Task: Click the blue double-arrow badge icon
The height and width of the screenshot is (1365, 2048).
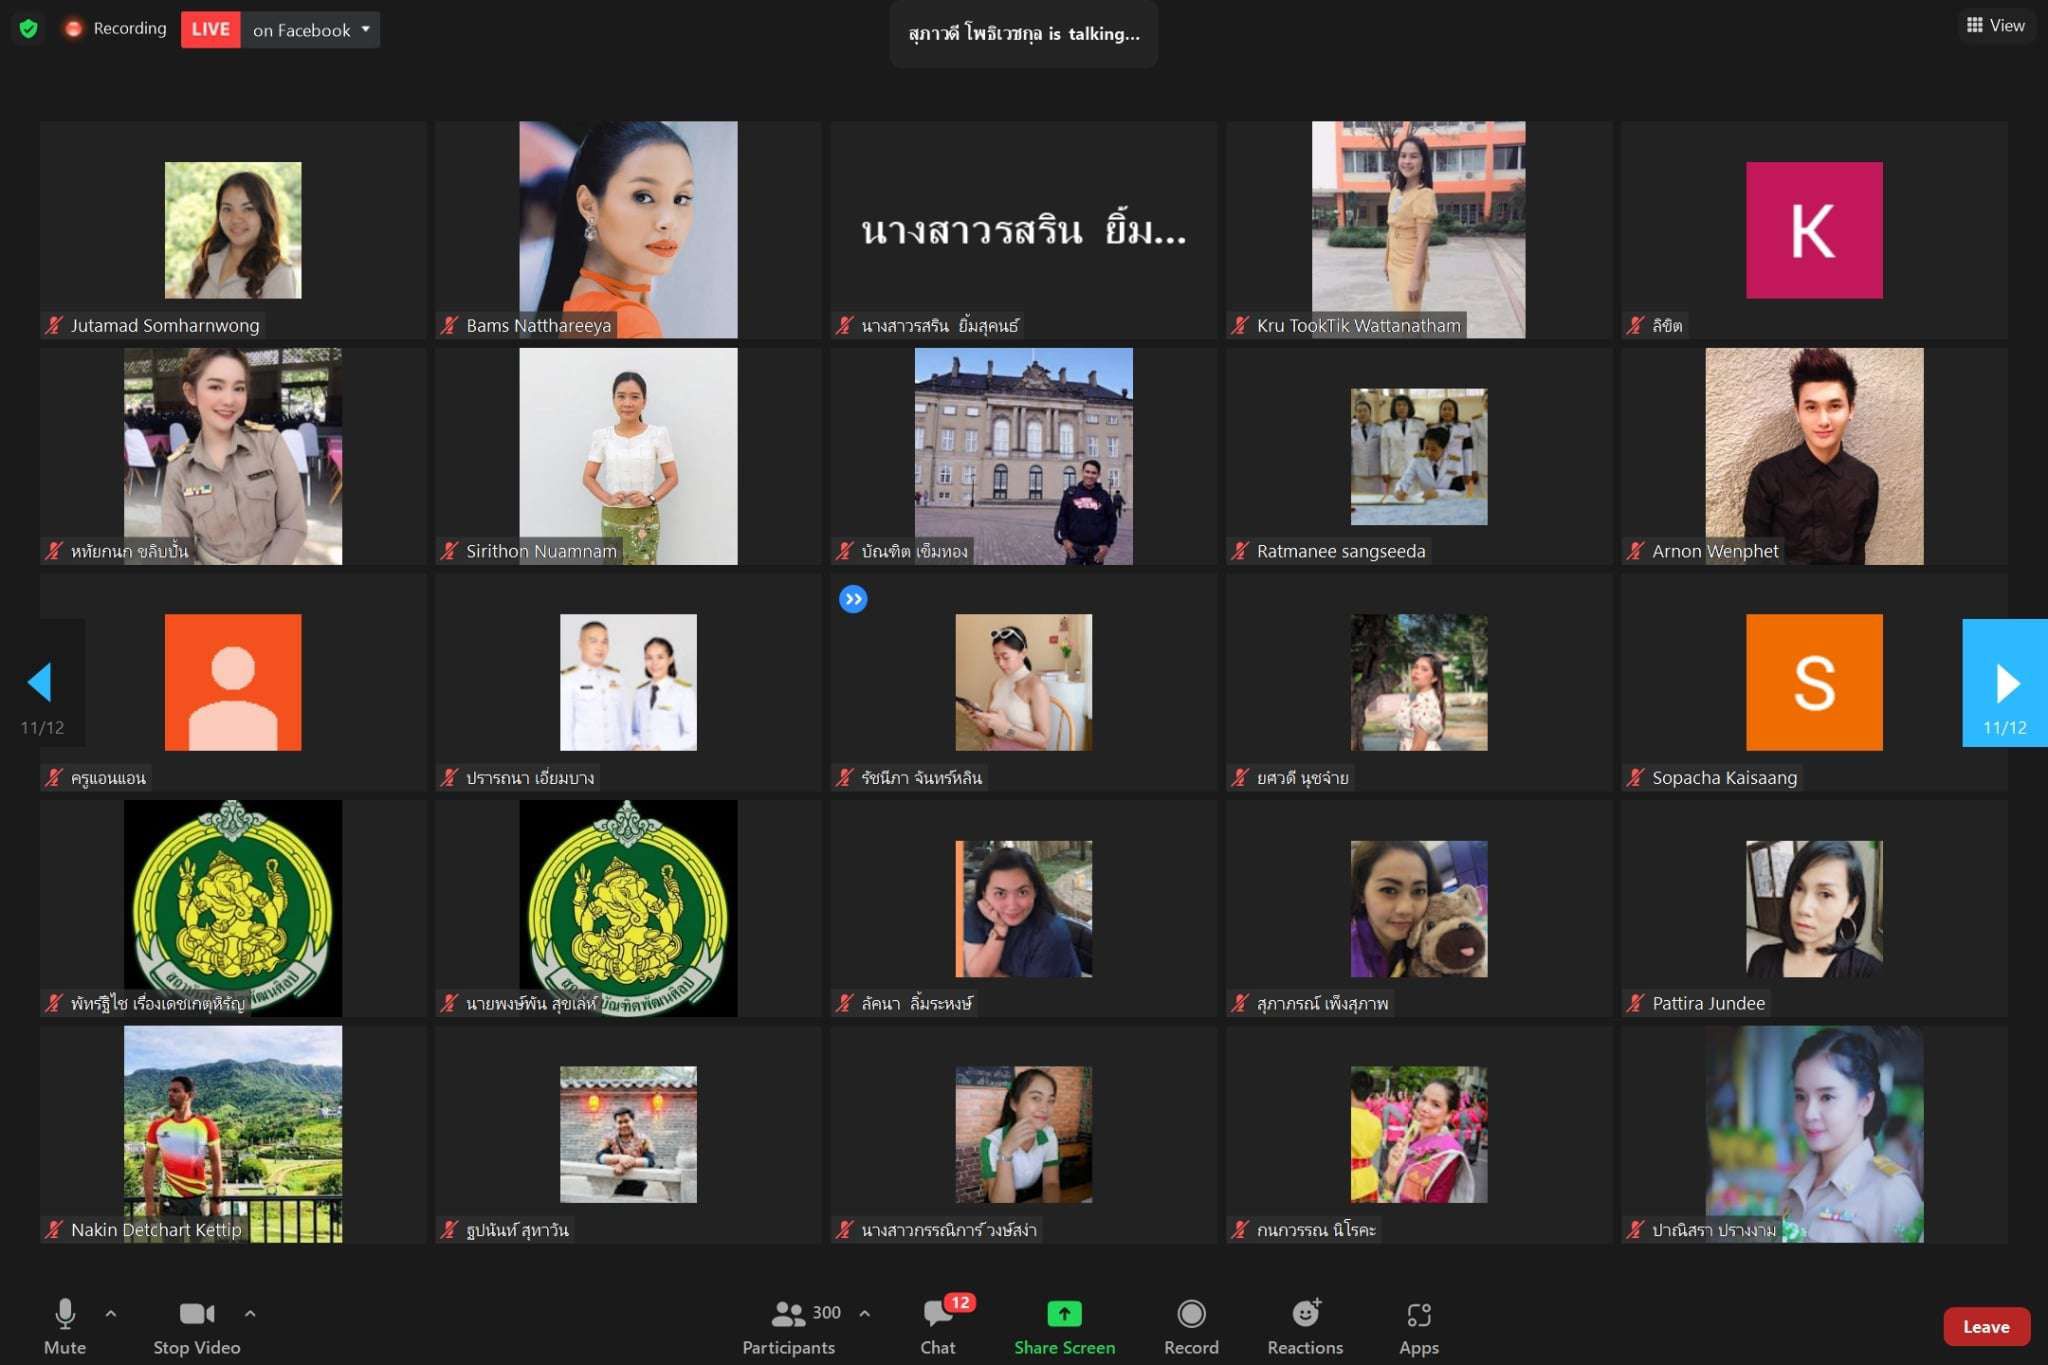Action: [x=853, y=599]
